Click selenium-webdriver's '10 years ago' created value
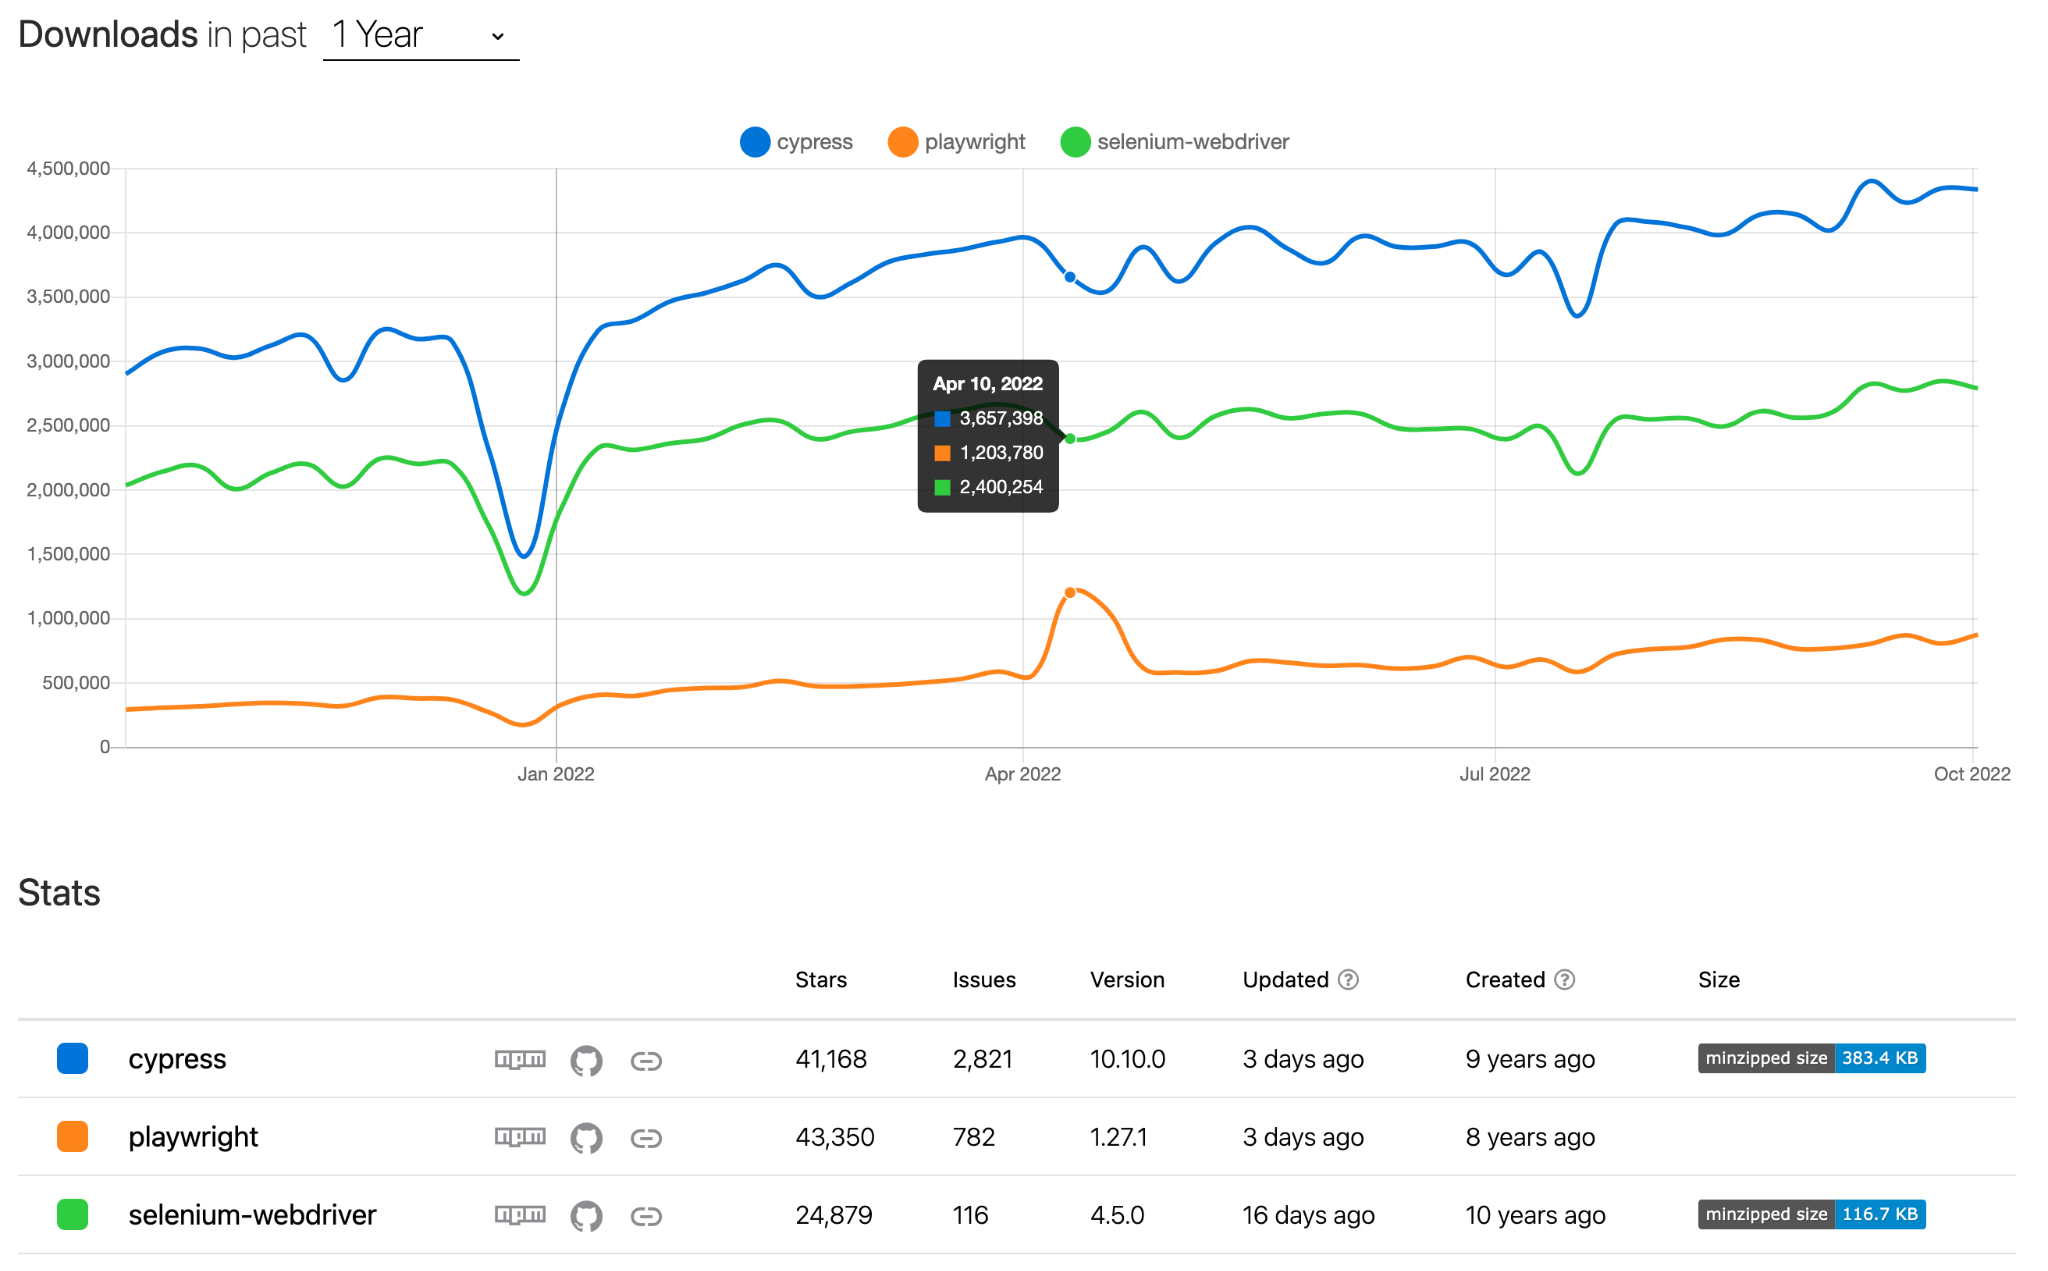 (x=1535, y=1215)
